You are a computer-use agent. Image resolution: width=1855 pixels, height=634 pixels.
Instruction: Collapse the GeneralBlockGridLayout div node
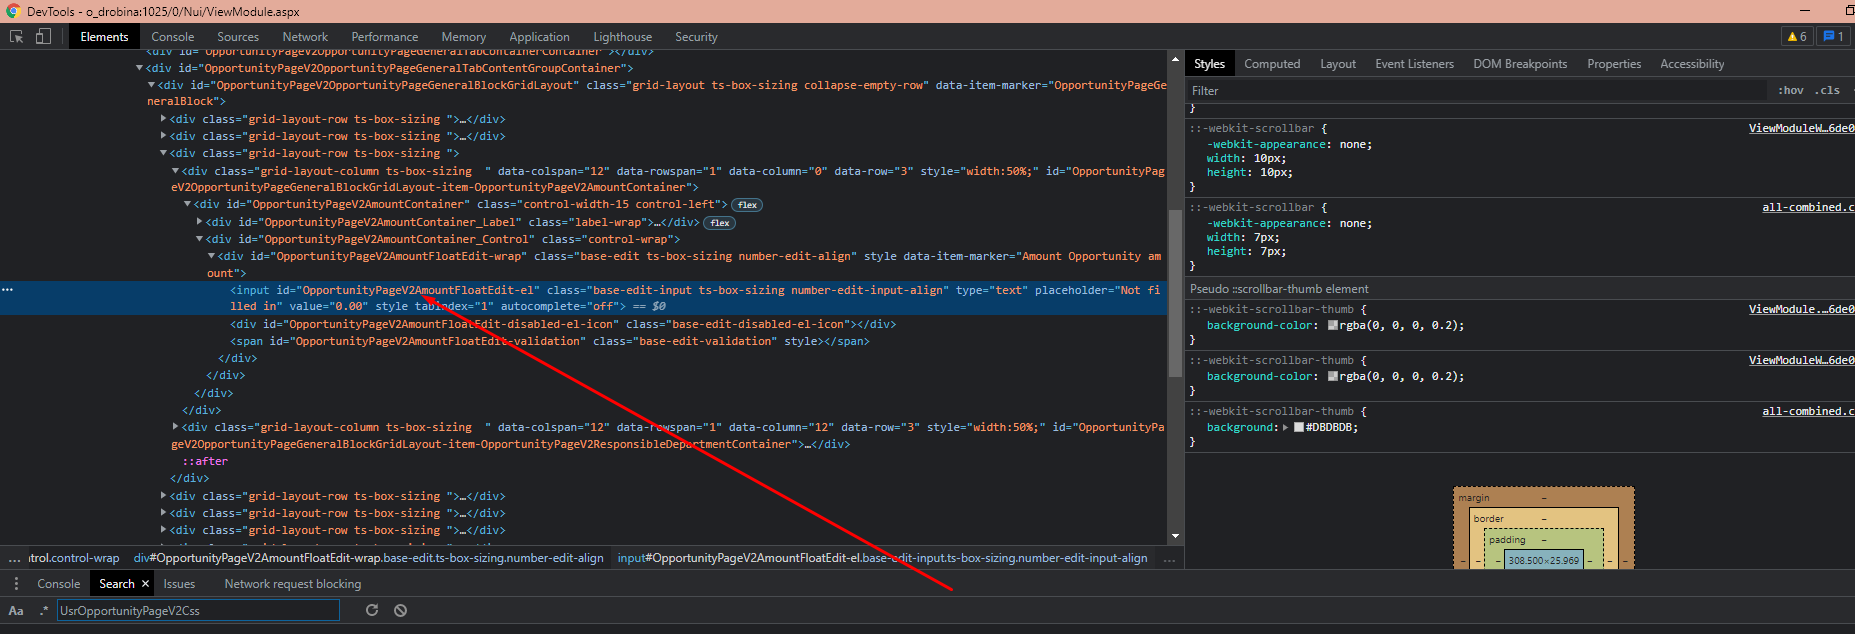point(152,85)
